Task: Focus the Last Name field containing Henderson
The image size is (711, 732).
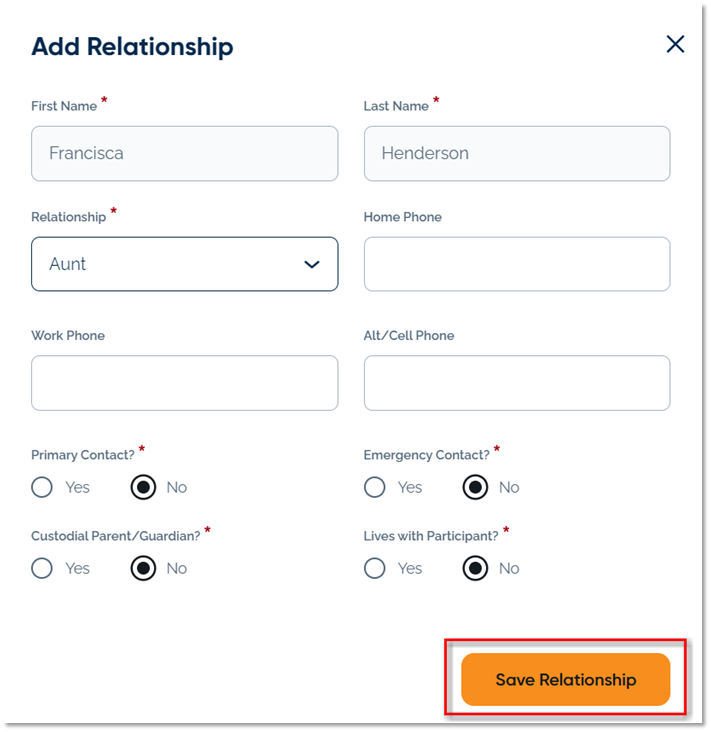Action: point(516,154)
